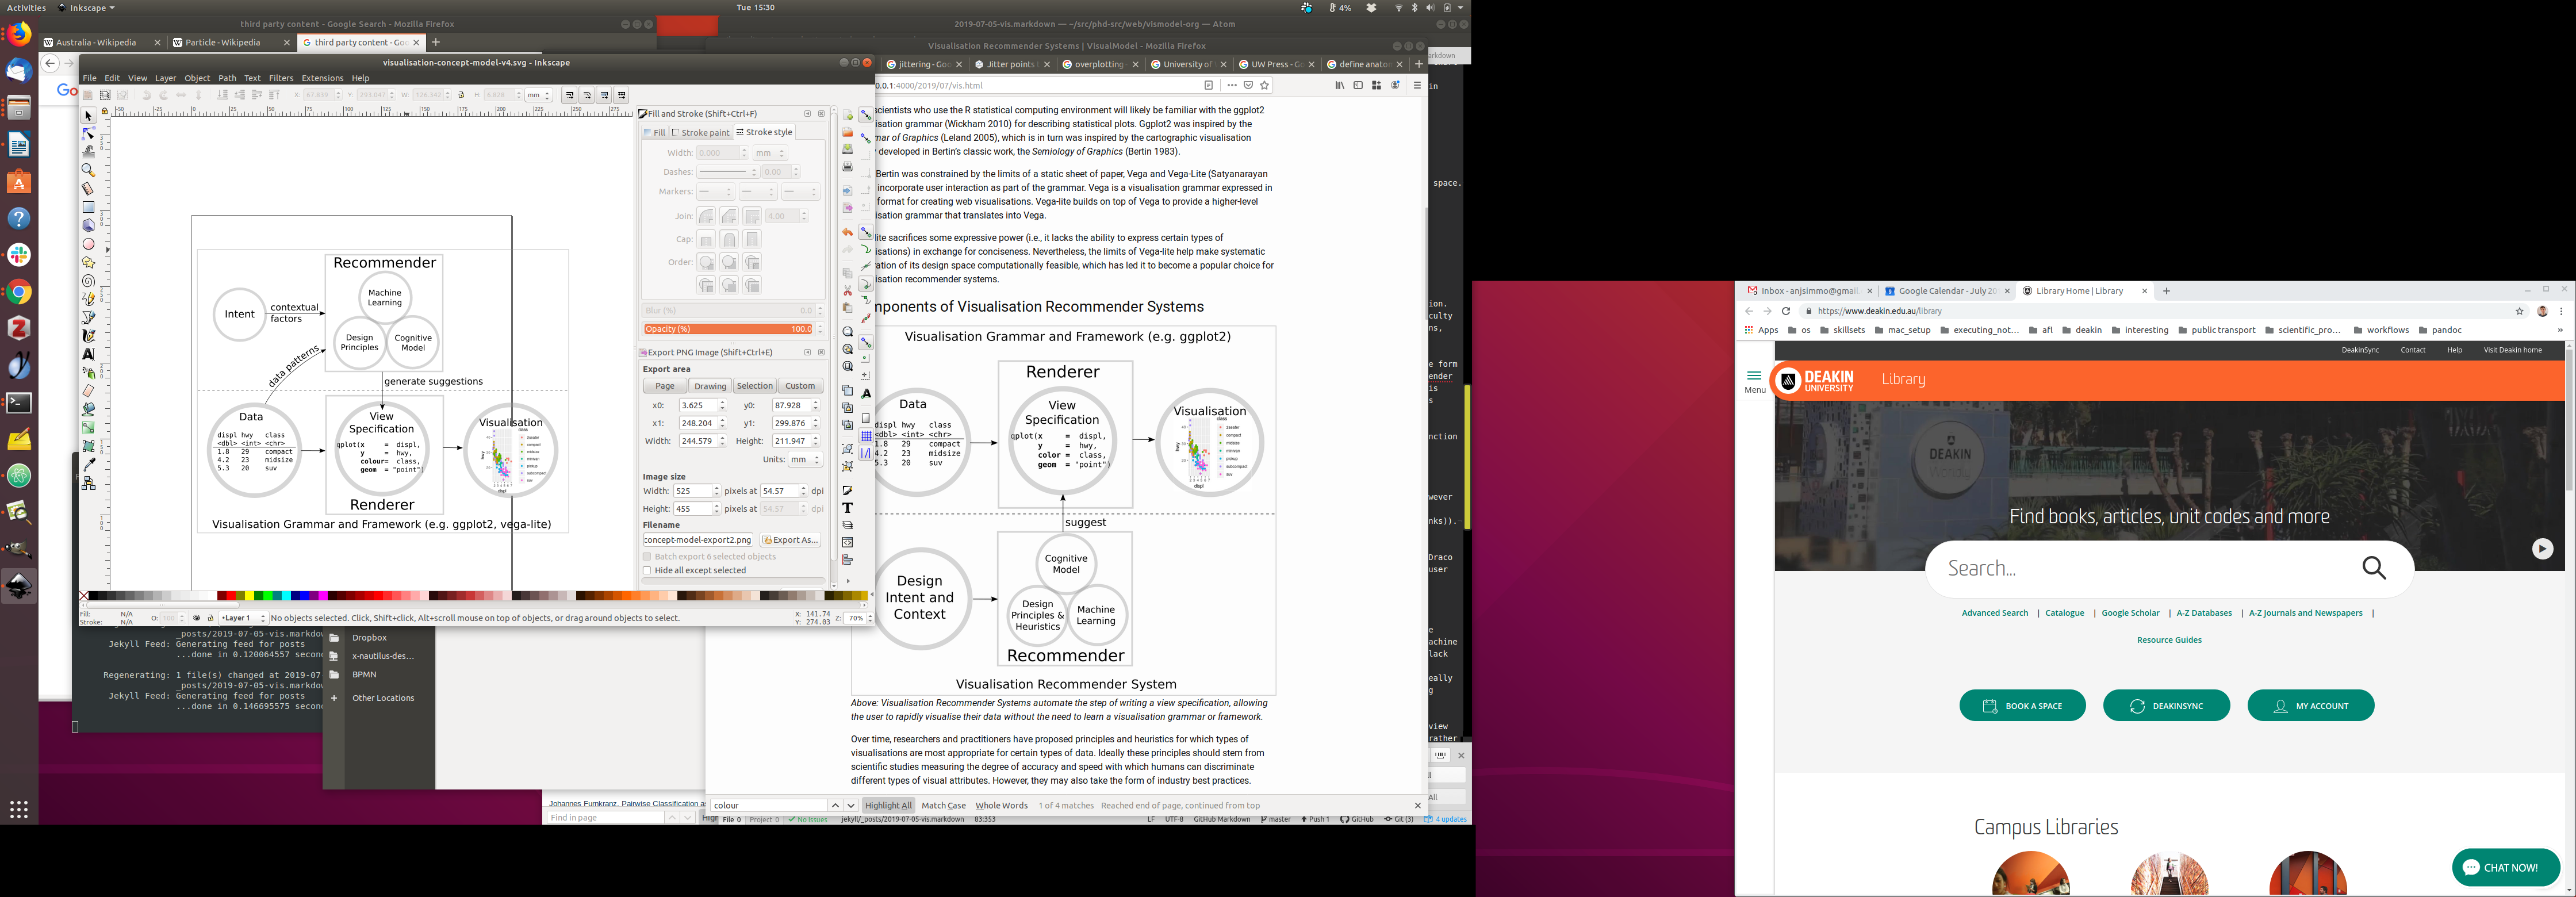Click the Selection export area button
Screen dimensions: 2576x897
tap(754, 386)
